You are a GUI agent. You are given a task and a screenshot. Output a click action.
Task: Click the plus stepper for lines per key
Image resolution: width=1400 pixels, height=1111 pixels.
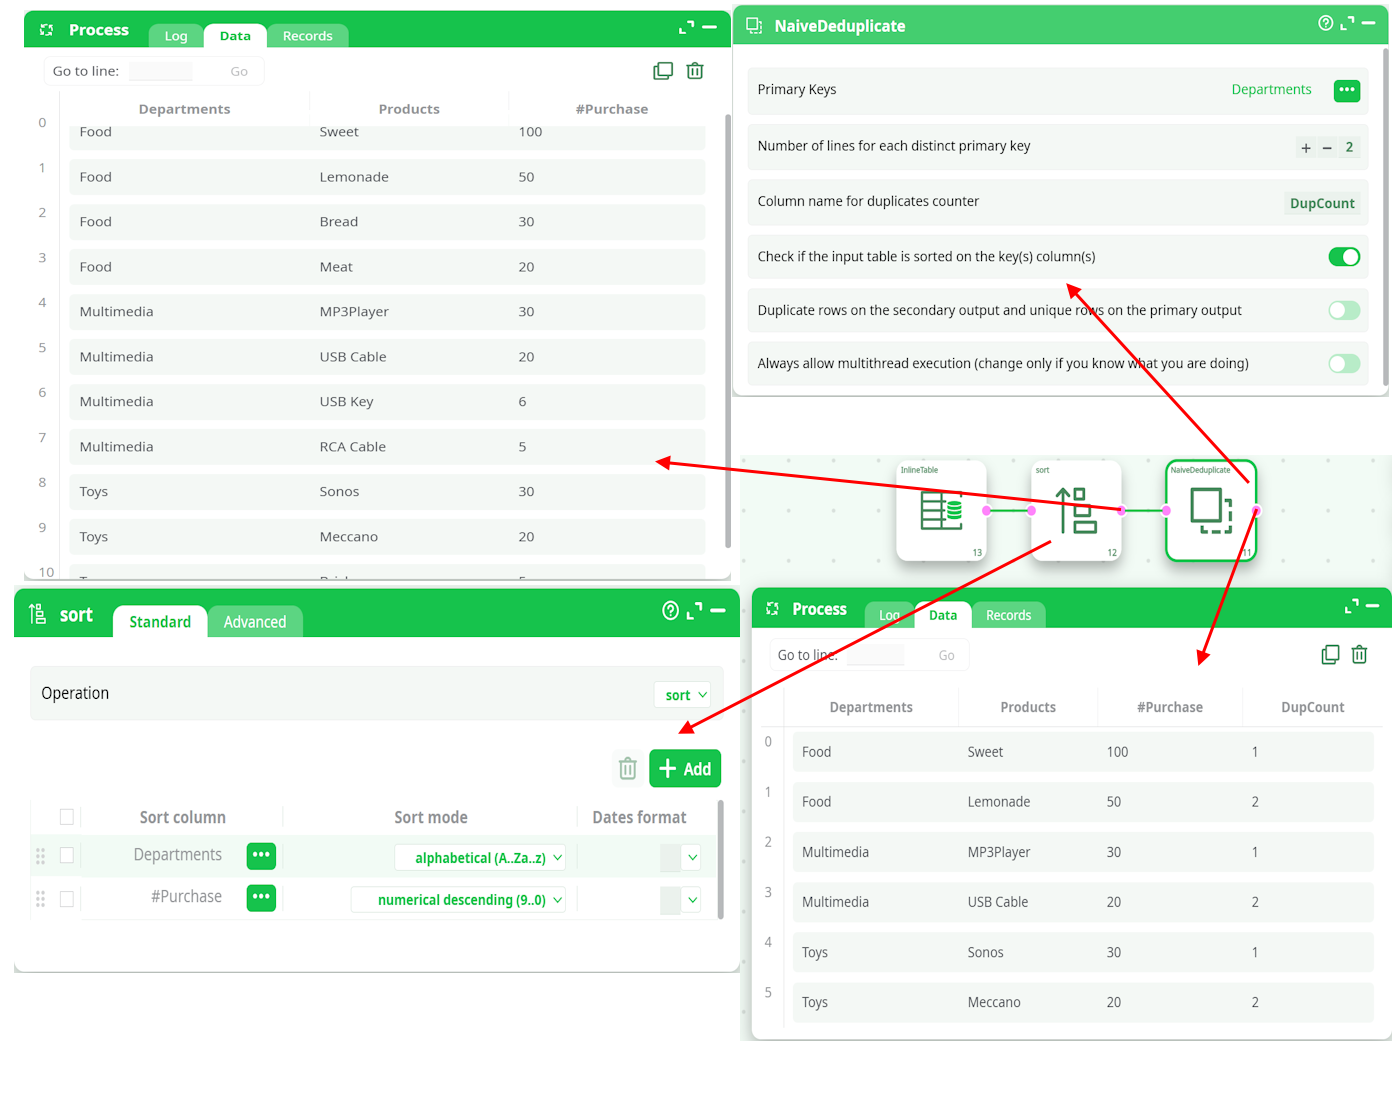click(x=1306, y=148)
